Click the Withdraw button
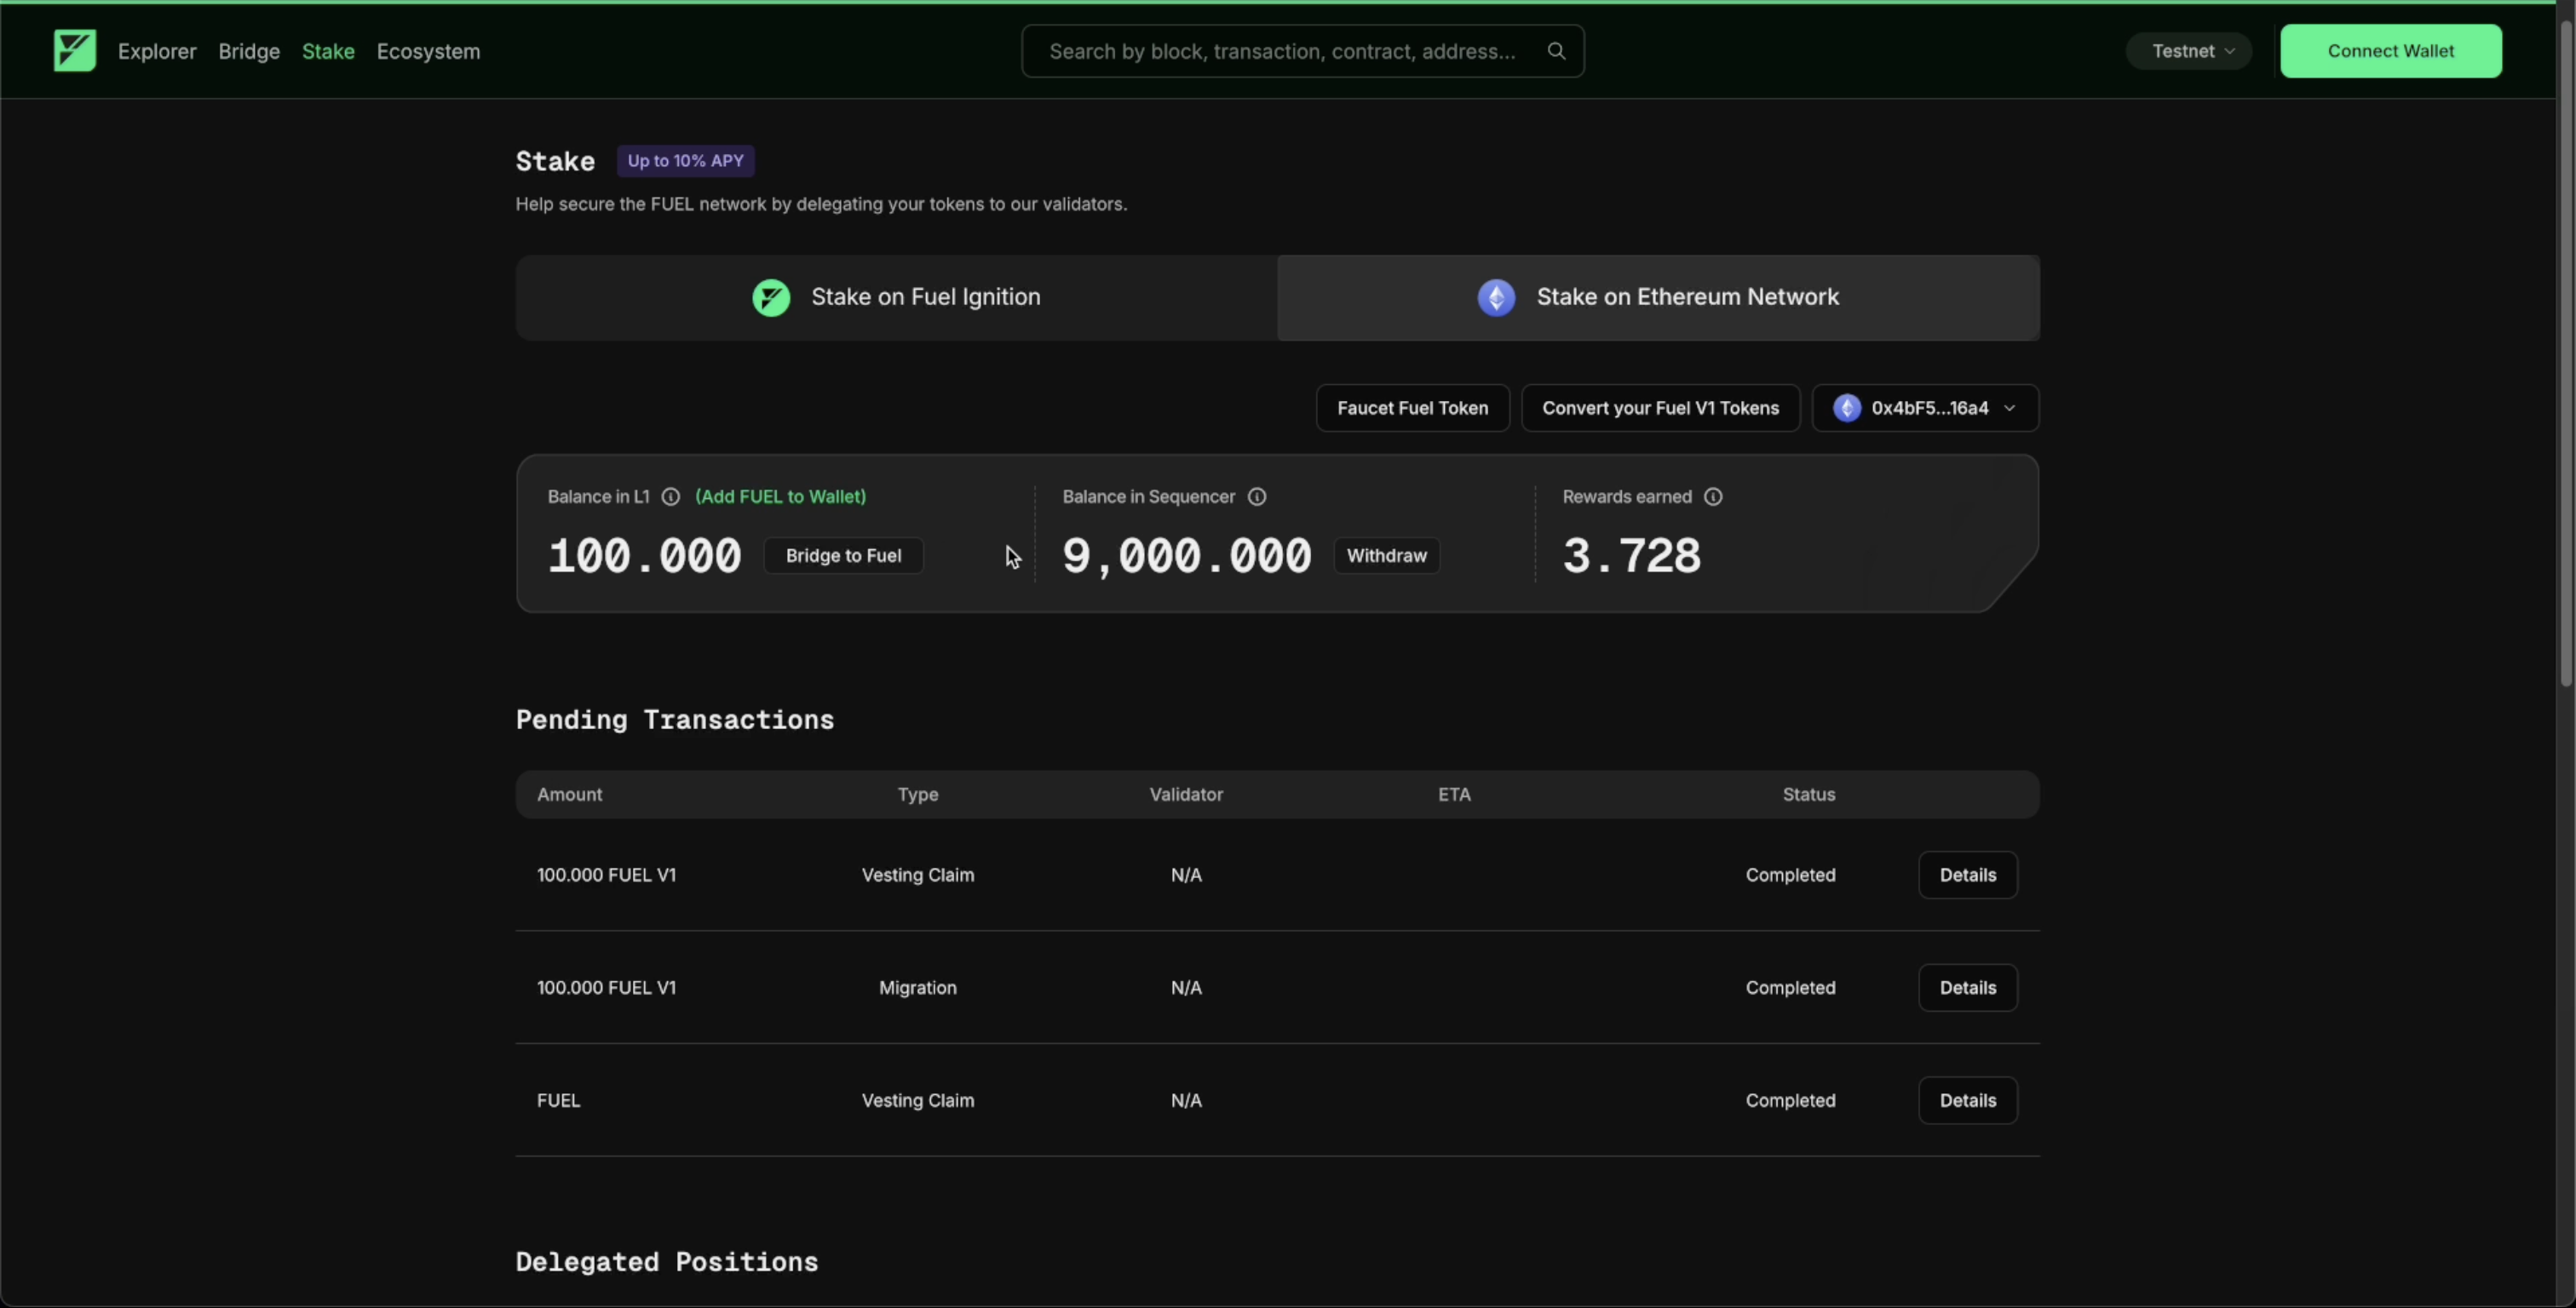 coord(1386,556)
